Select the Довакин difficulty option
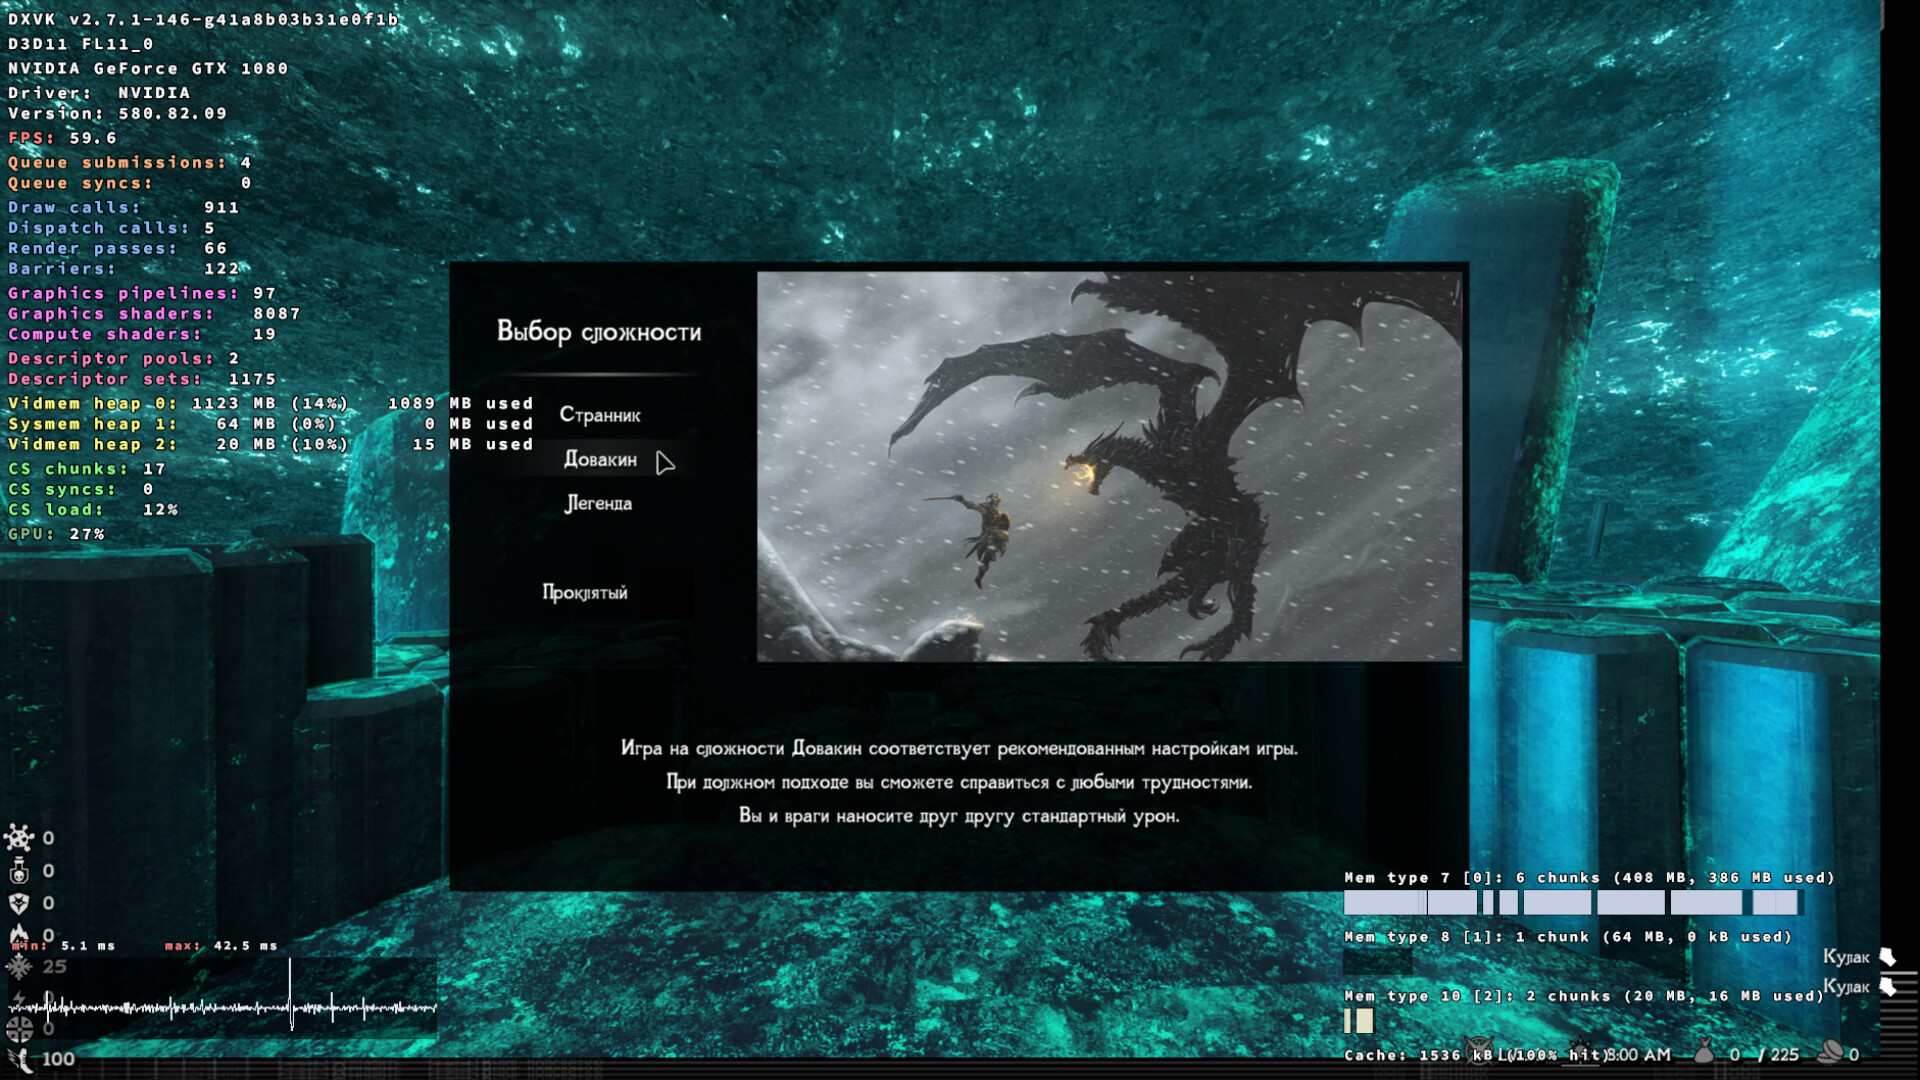 tap(600, 459)
